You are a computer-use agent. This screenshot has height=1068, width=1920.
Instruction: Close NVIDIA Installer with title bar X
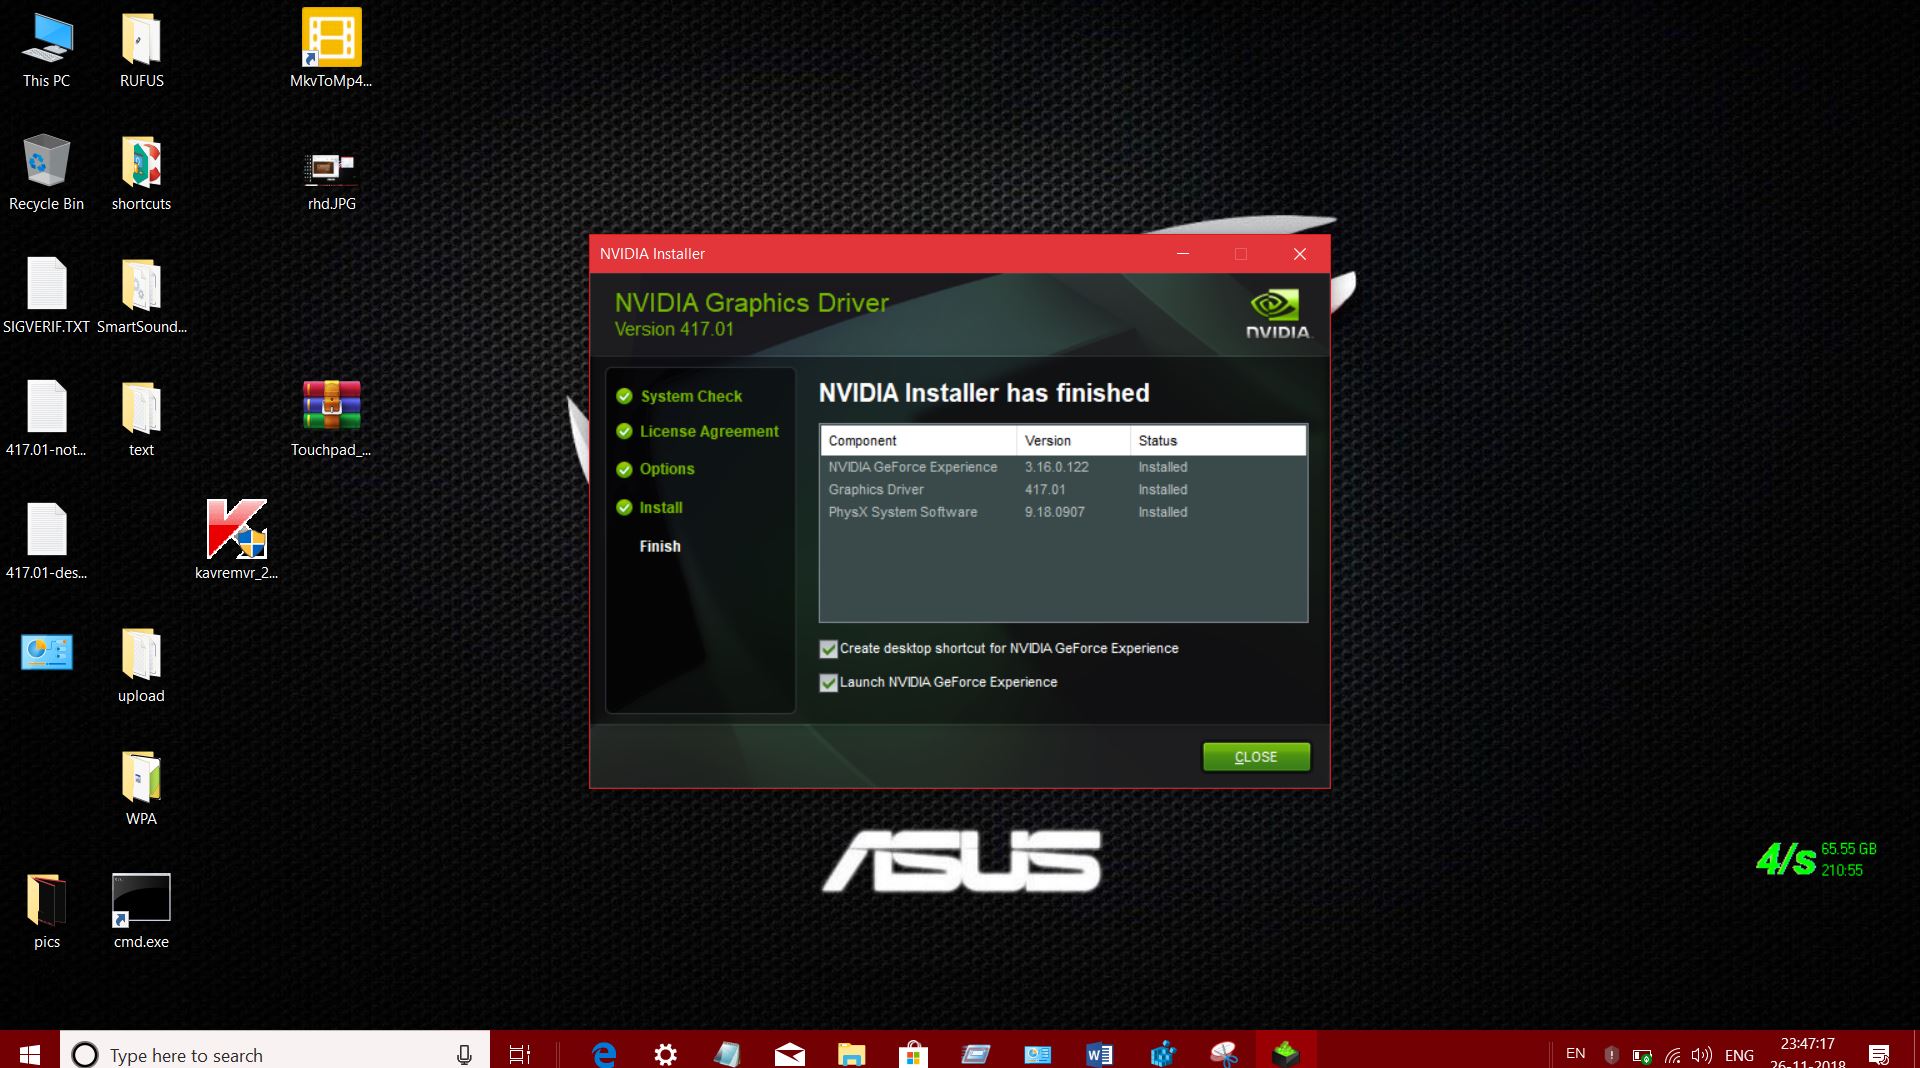tap(1300, 254)
